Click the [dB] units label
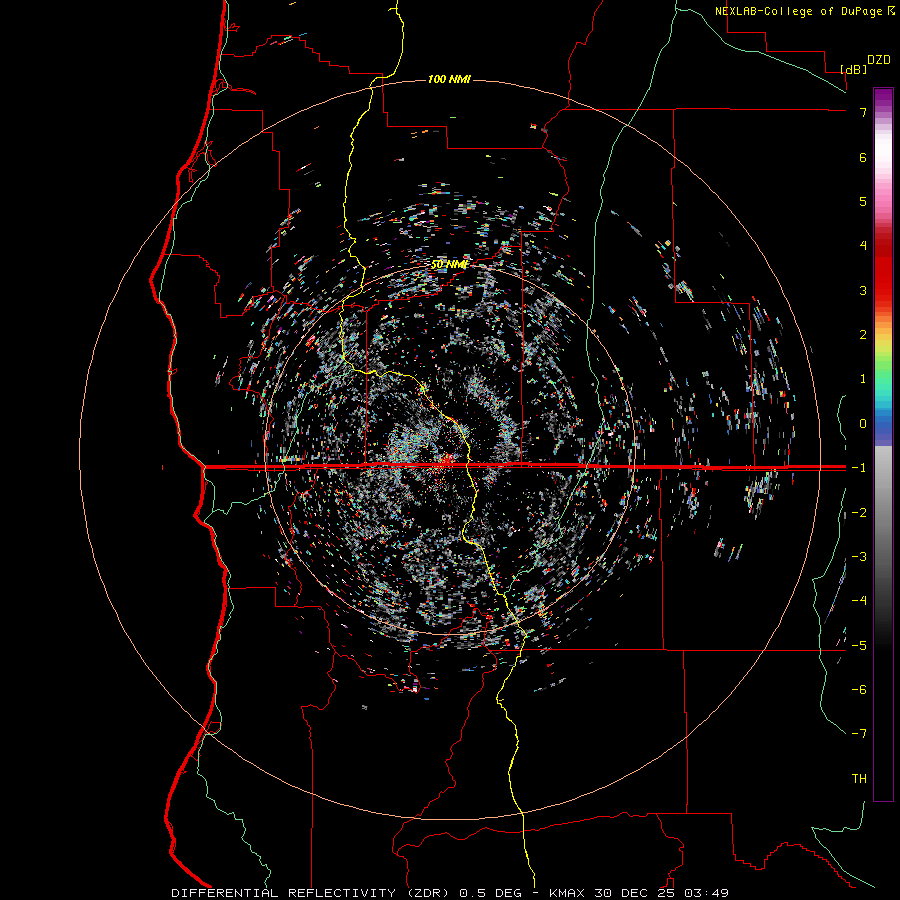This screenshot has height=900, width=900. point(853,69)
